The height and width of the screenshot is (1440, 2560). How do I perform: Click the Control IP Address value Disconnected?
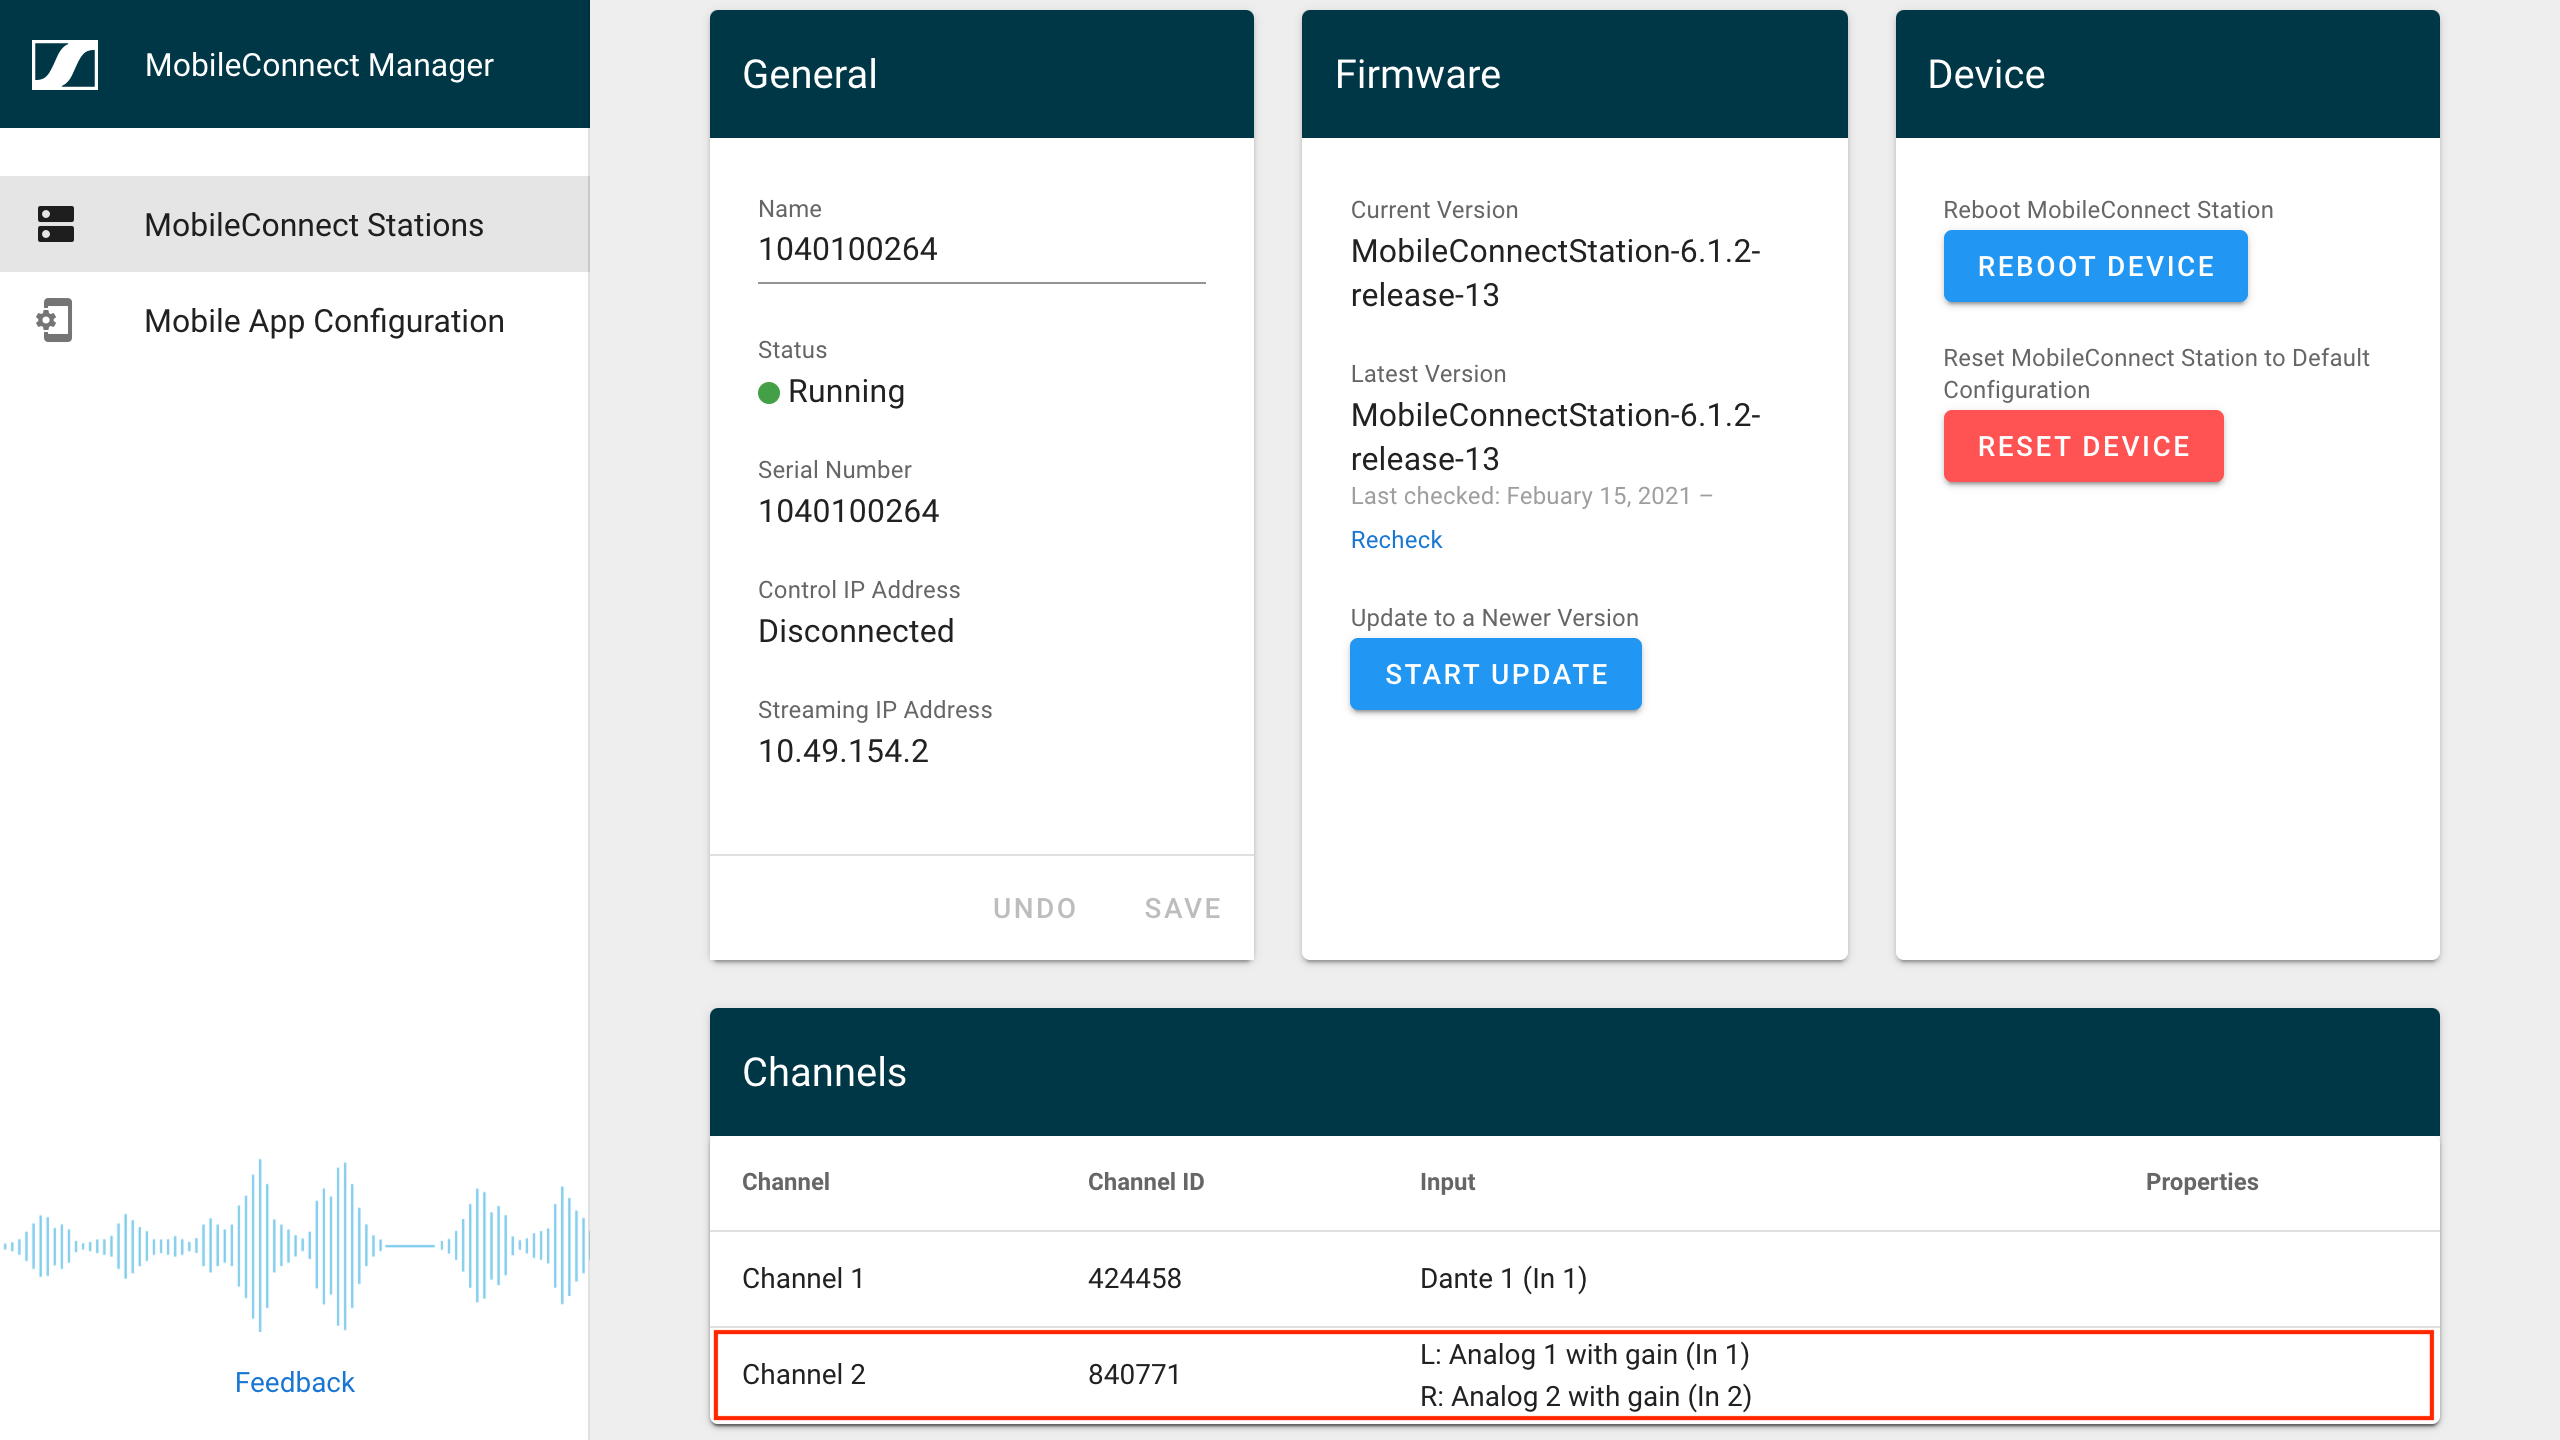point(856,631)
